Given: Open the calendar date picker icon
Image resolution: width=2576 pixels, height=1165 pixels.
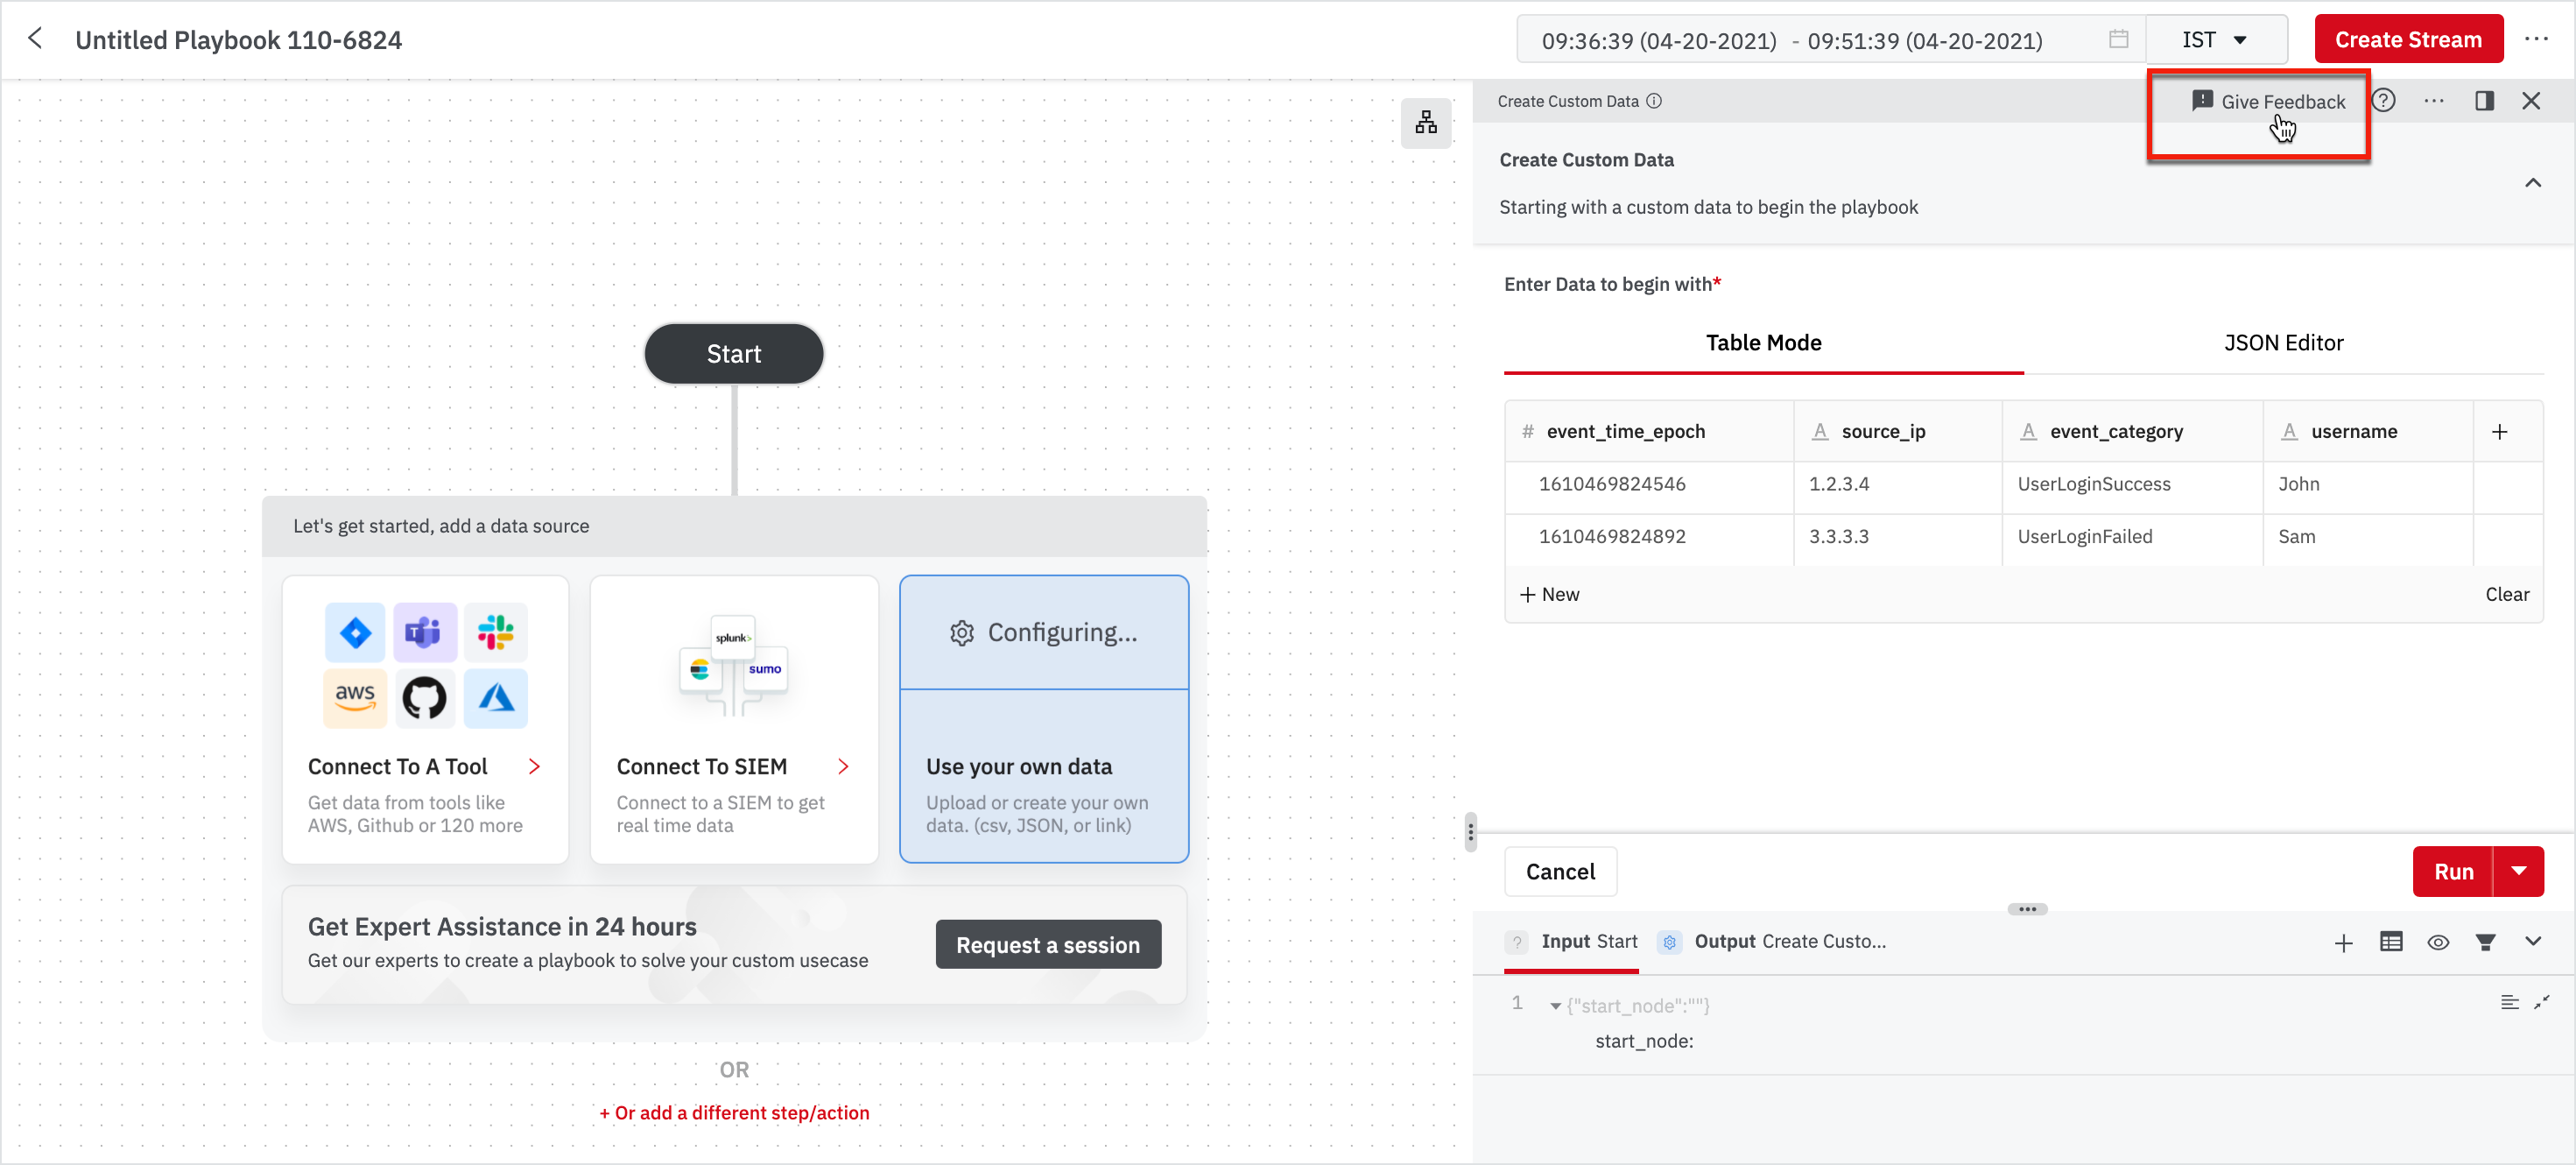Looking at the screenshot, I should click(x=2118, y=40).
